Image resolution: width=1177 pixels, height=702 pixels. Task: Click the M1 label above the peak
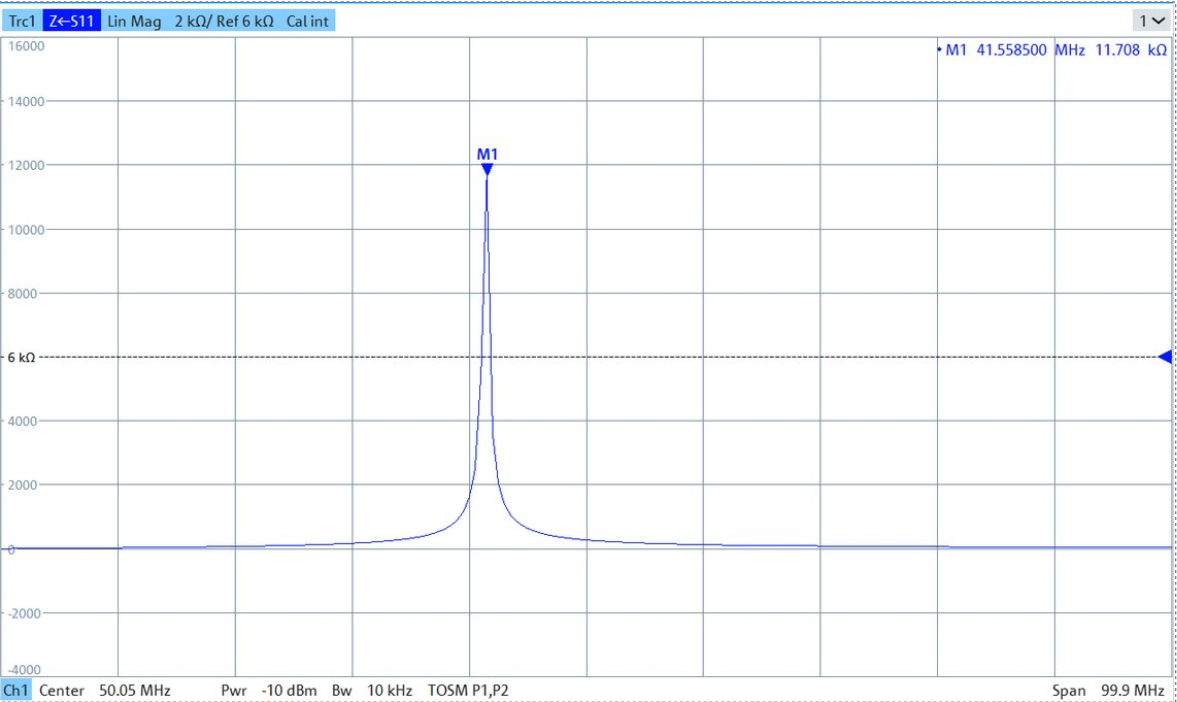tap(487, 154)
